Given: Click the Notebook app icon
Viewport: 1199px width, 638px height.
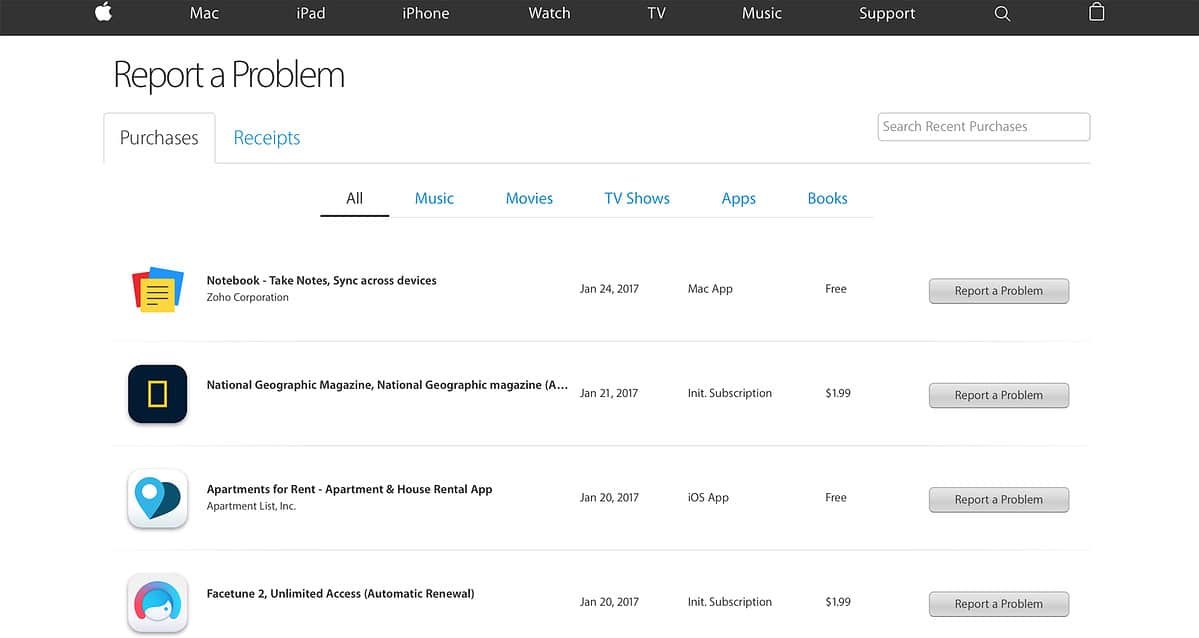Looking at the screenshot, I should [158, 289].
